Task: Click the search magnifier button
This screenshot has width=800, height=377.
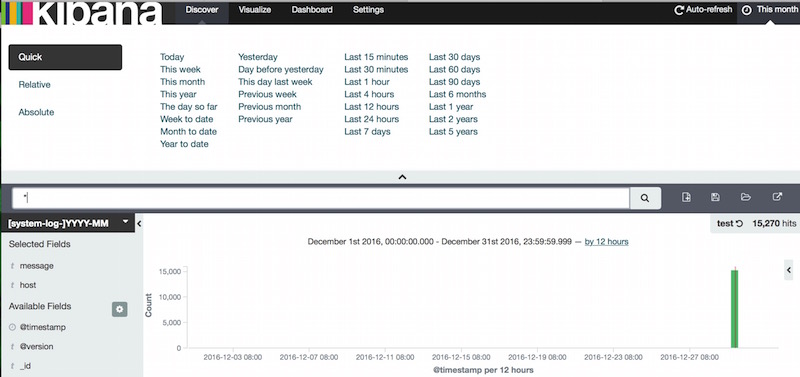Action: pos(645,198)
